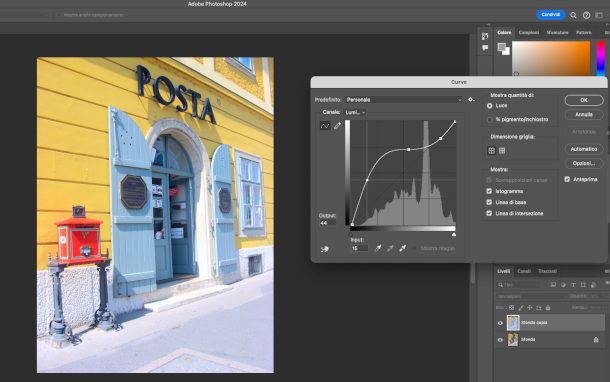The image size is (610, 382).
Task: Select % pigmento/inchiostro radio button
Action: 489,120
